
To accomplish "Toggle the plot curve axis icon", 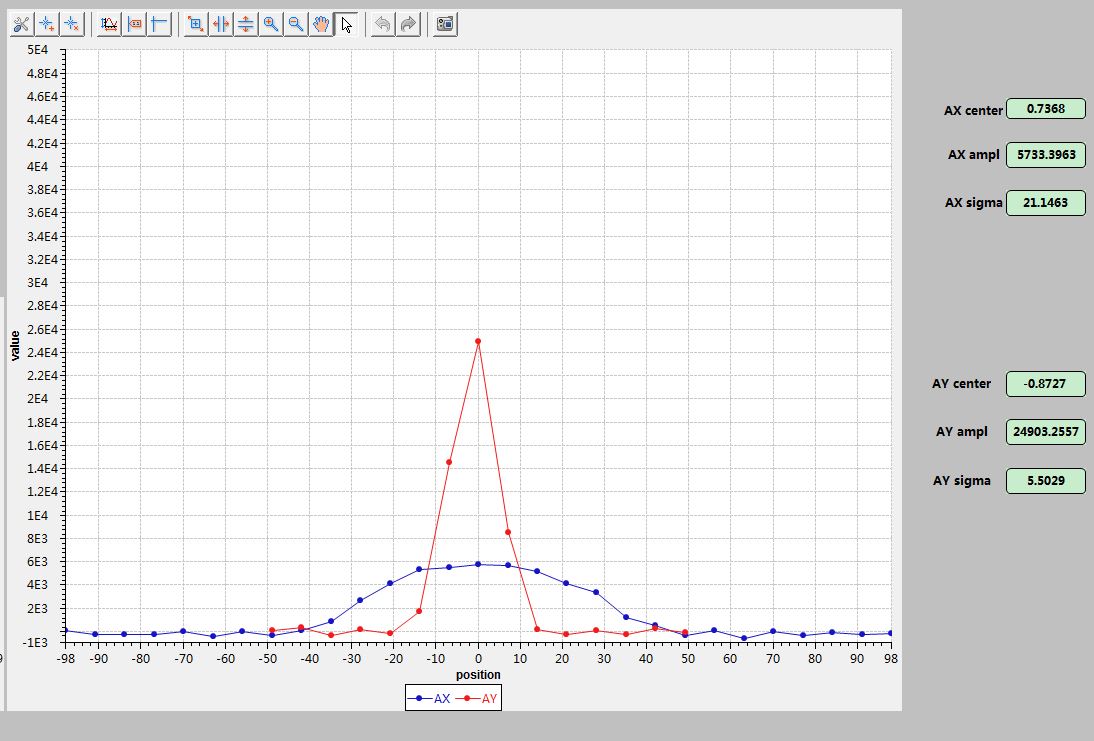I will click(x=110, y=24).
